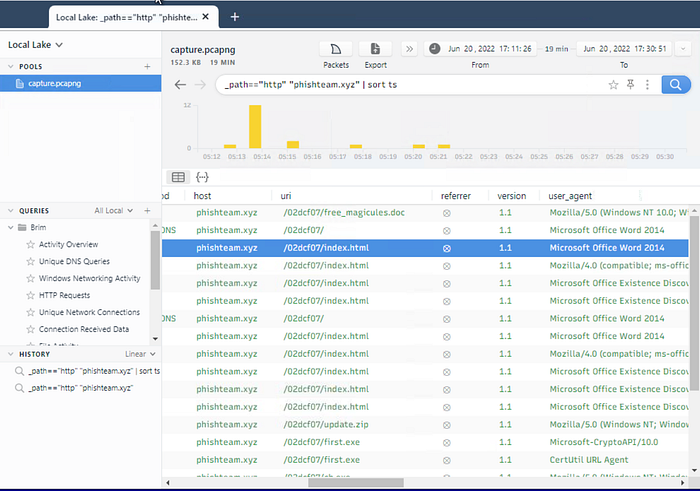Go back with the left arrow

coord(180,84)
